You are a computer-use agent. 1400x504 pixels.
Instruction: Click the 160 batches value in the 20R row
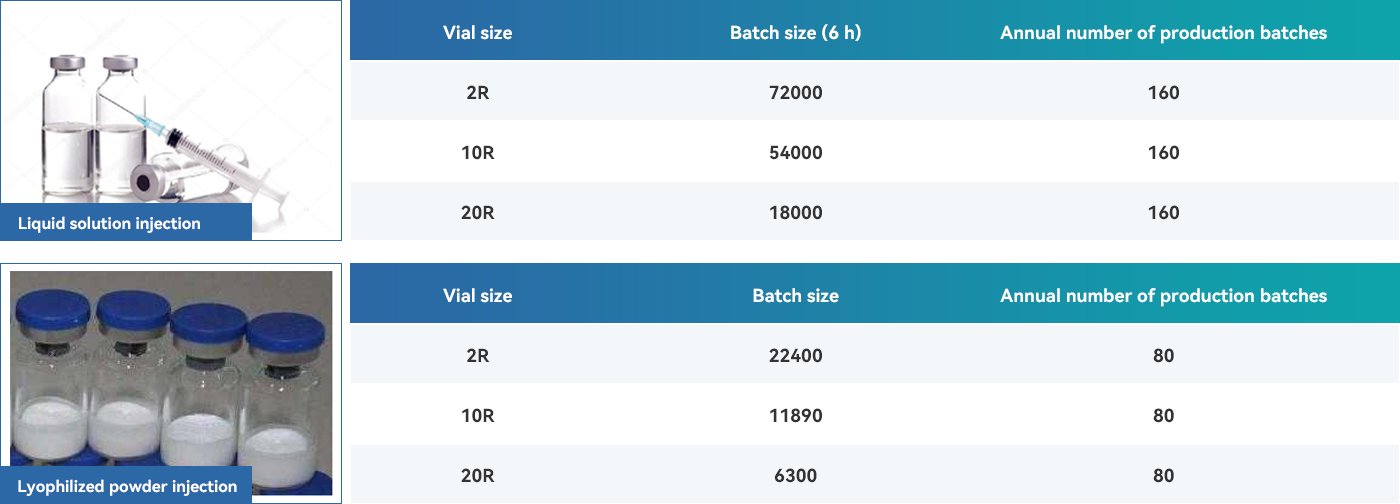coord(1163,212)
